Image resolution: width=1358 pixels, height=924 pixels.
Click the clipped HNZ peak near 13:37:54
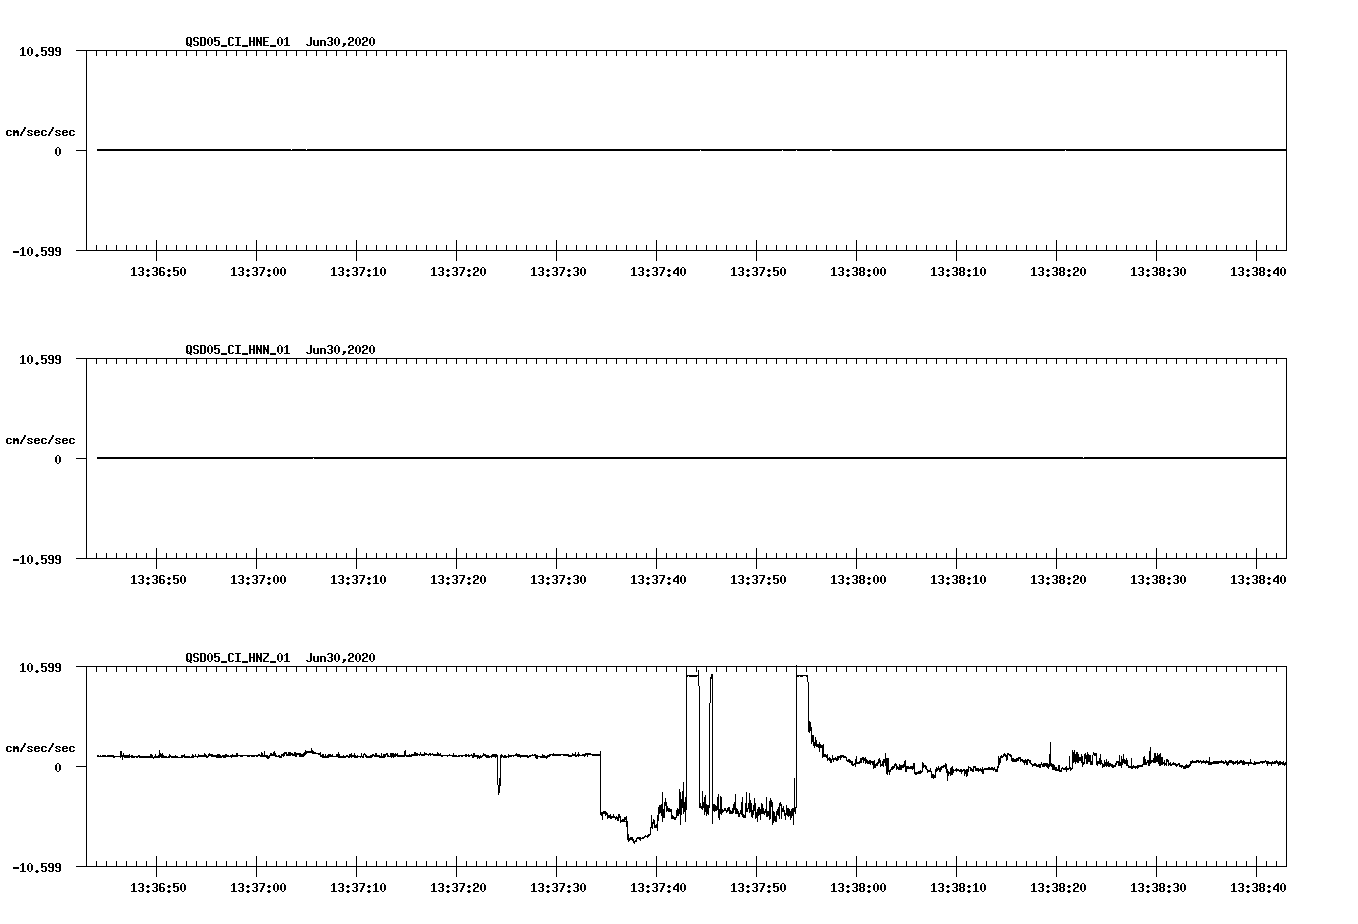tap(802, 677)
